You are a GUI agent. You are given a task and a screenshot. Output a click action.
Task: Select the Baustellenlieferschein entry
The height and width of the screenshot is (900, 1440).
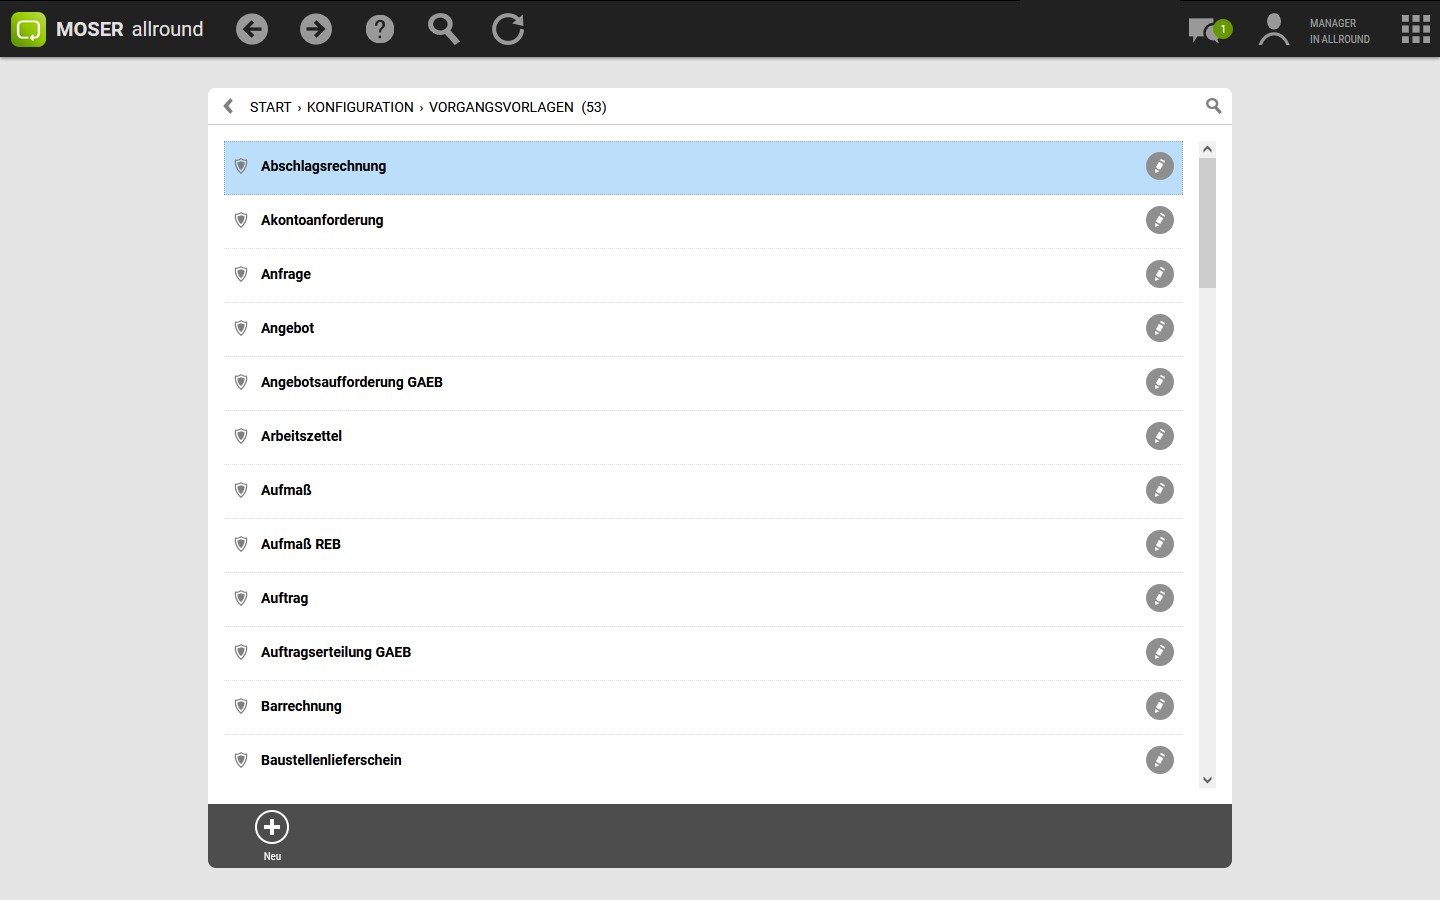pos(703,761)
